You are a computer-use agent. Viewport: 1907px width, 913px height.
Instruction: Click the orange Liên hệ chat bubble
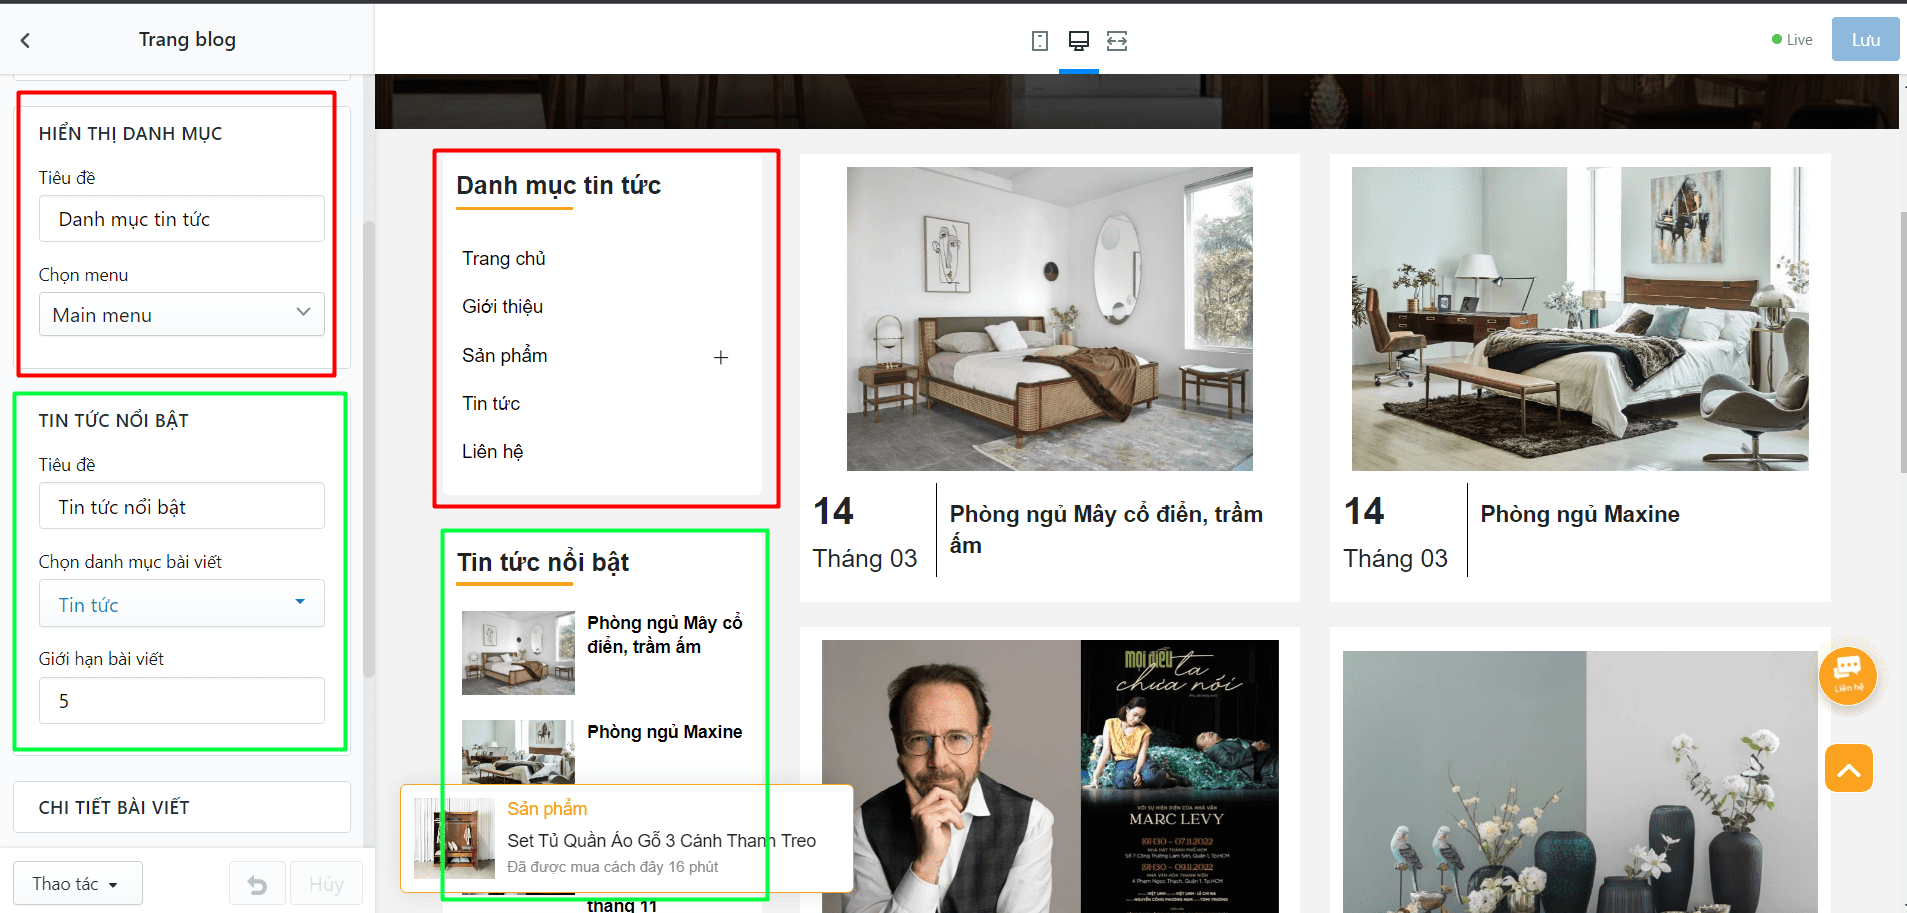(x=1847, y=676)
